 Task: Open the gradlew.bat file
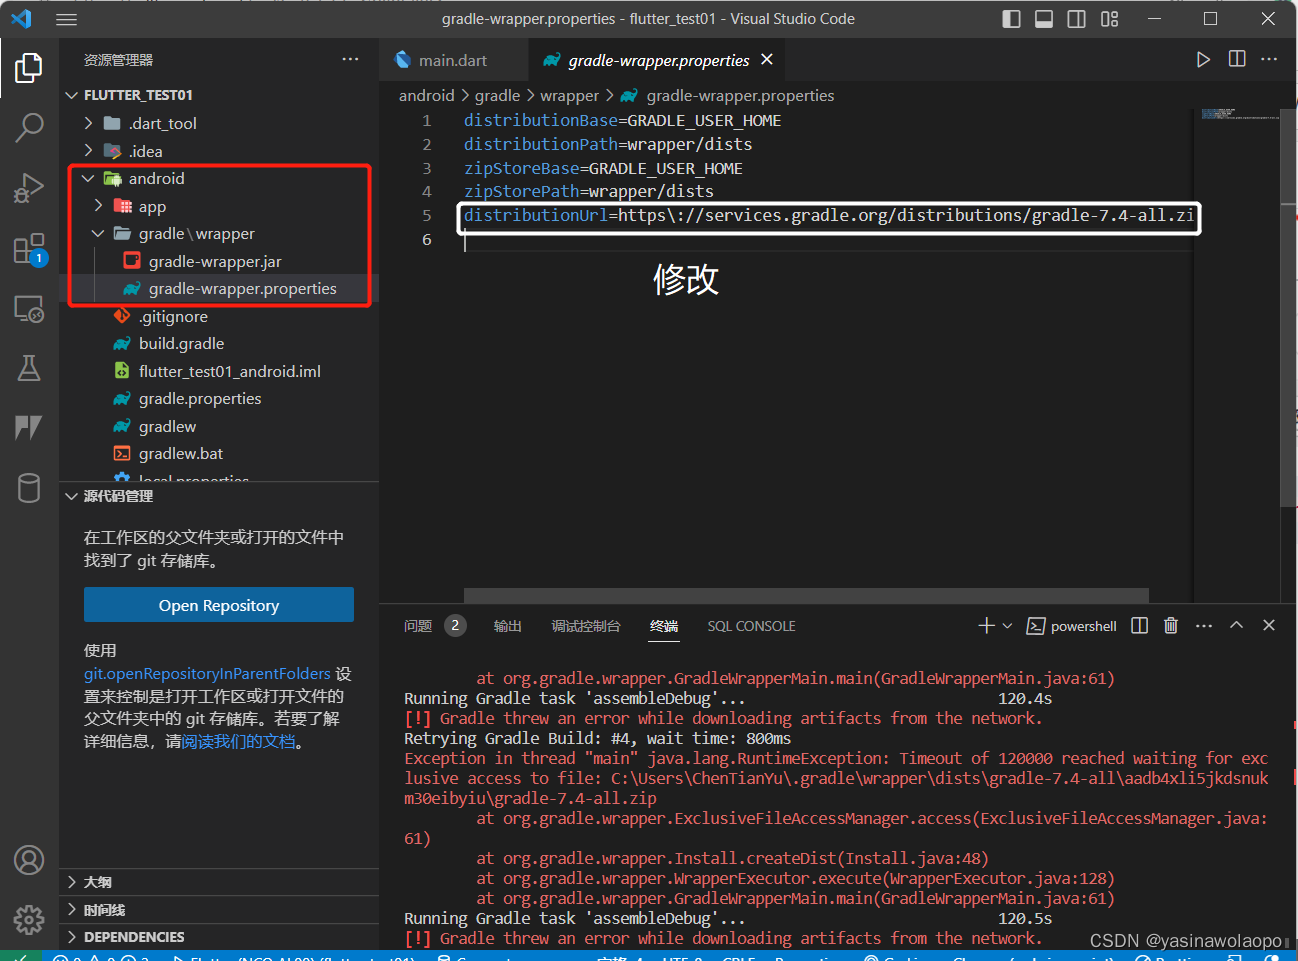[x=181, y=453]
